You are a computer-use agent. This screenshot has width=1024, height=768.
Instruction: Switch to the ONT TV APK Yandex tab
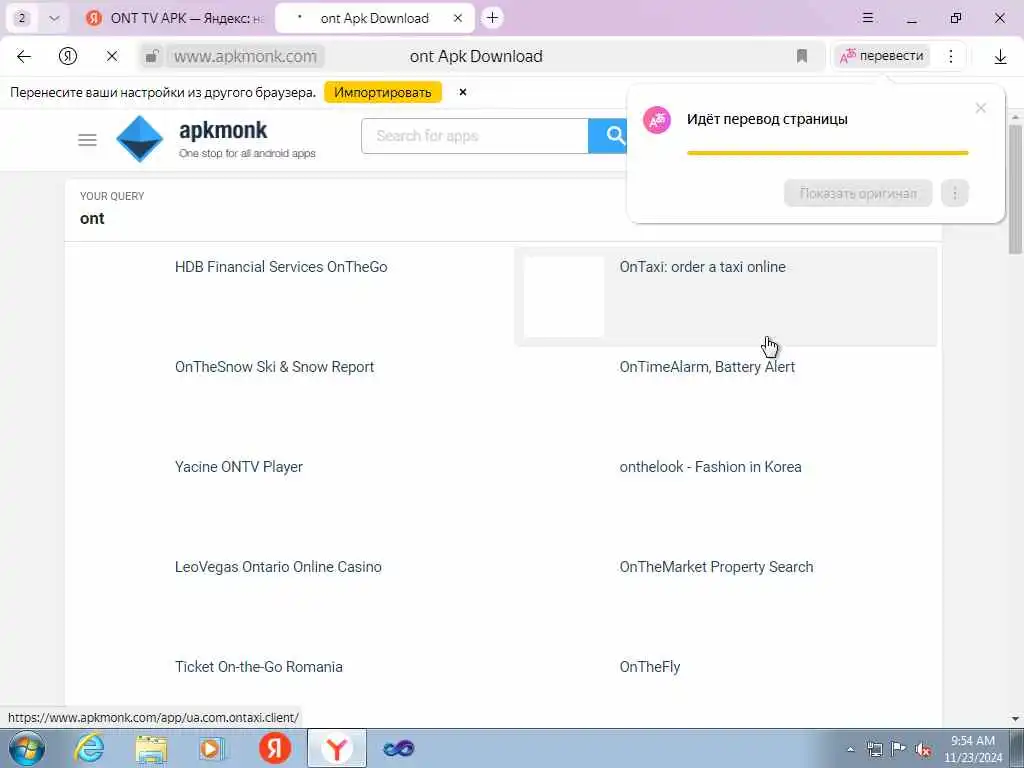[175, 18]
